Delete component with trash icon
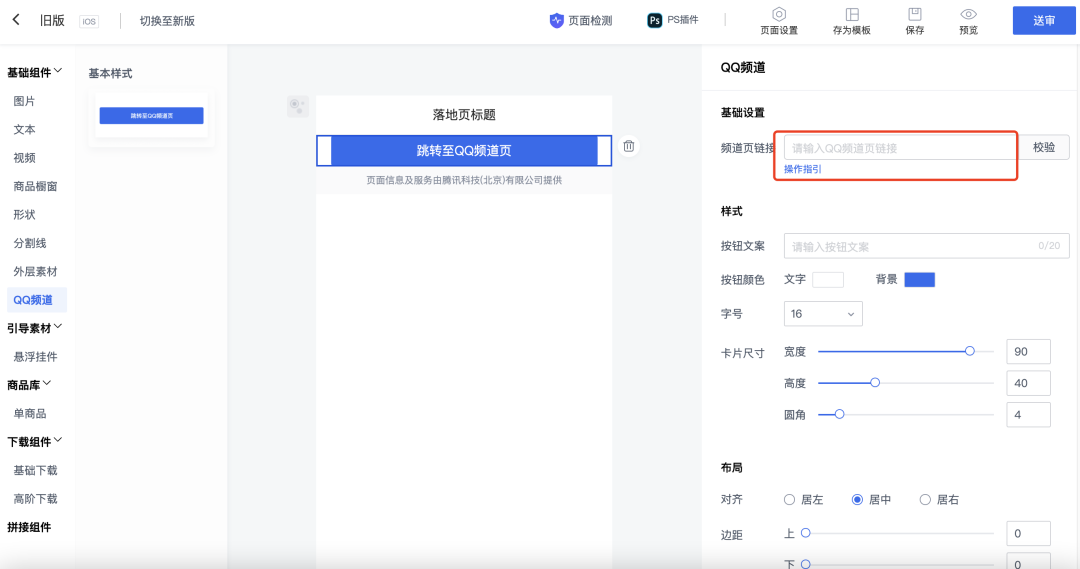Screen dimensions: 1080x569 coord(628,147)
